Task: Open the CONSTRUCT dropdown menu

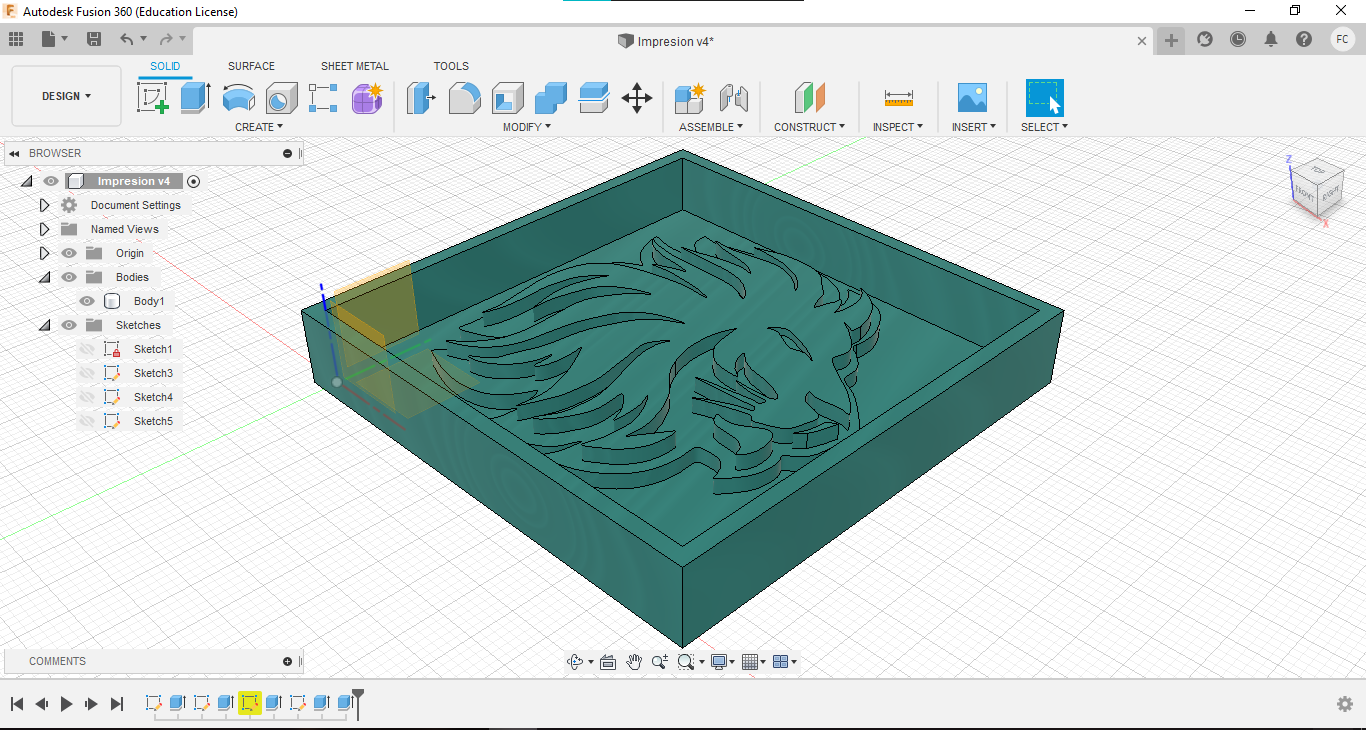Action: [x=810, y=127]
